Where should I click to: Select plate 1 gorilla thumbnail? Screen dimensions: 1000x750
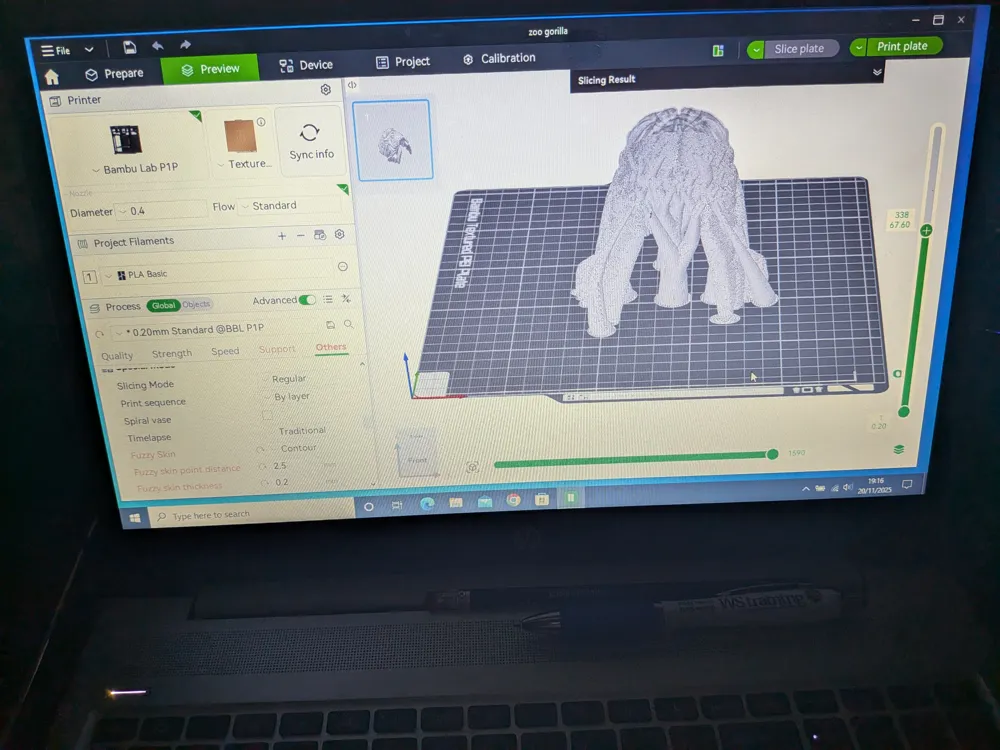(x=393, y=140)
